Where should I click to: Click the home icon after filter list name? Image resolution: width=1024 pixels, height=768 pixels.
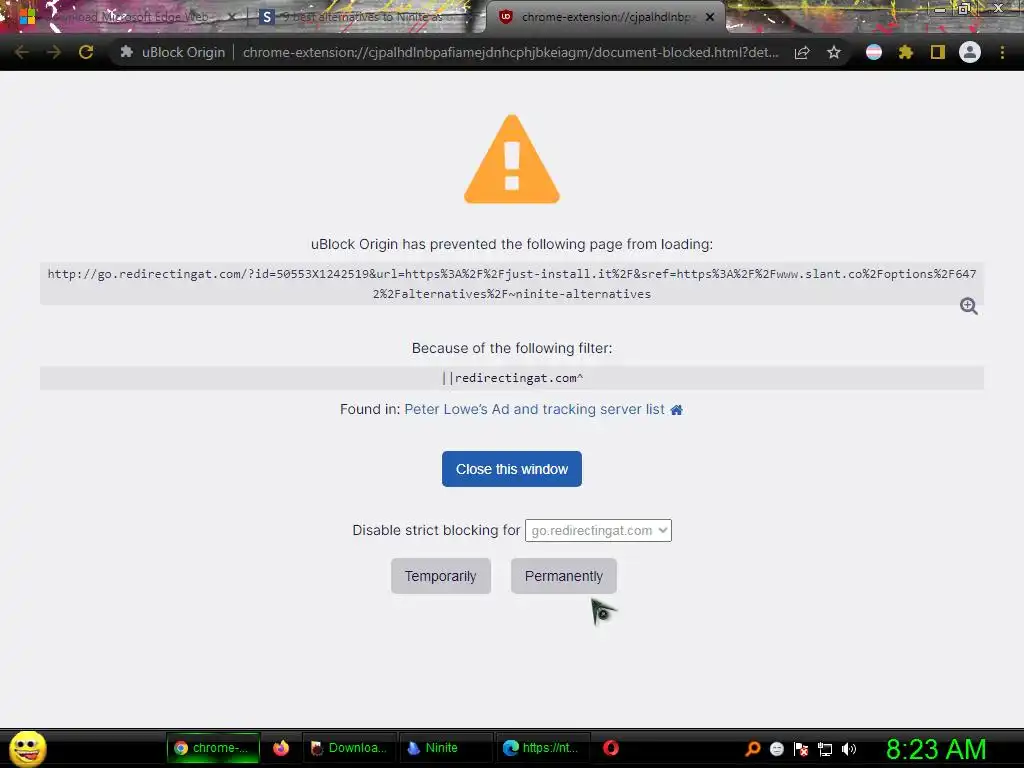(x=677, y=409)
